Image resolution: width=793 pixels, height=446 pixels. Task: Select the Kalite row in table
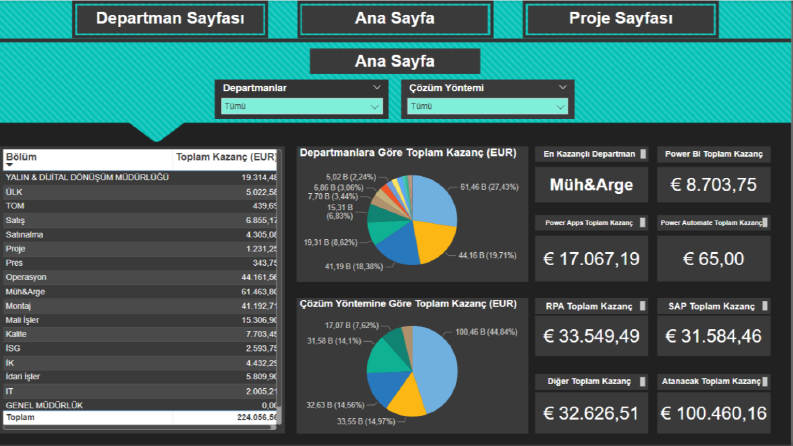141,334
